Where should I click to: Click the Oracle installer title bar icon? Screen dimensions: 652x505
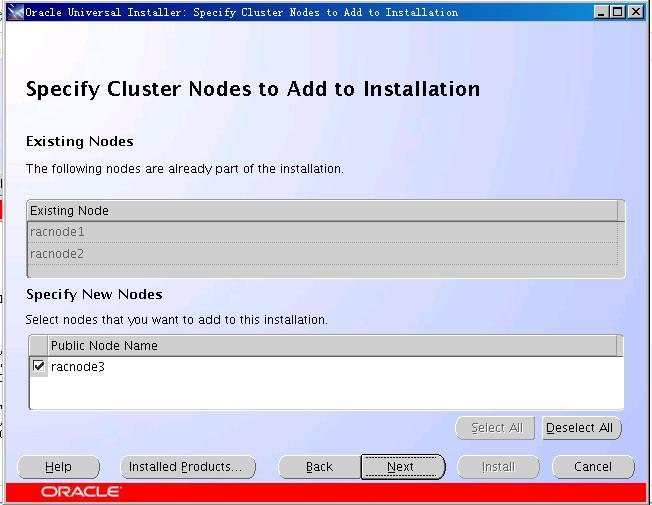click(15, 12)
